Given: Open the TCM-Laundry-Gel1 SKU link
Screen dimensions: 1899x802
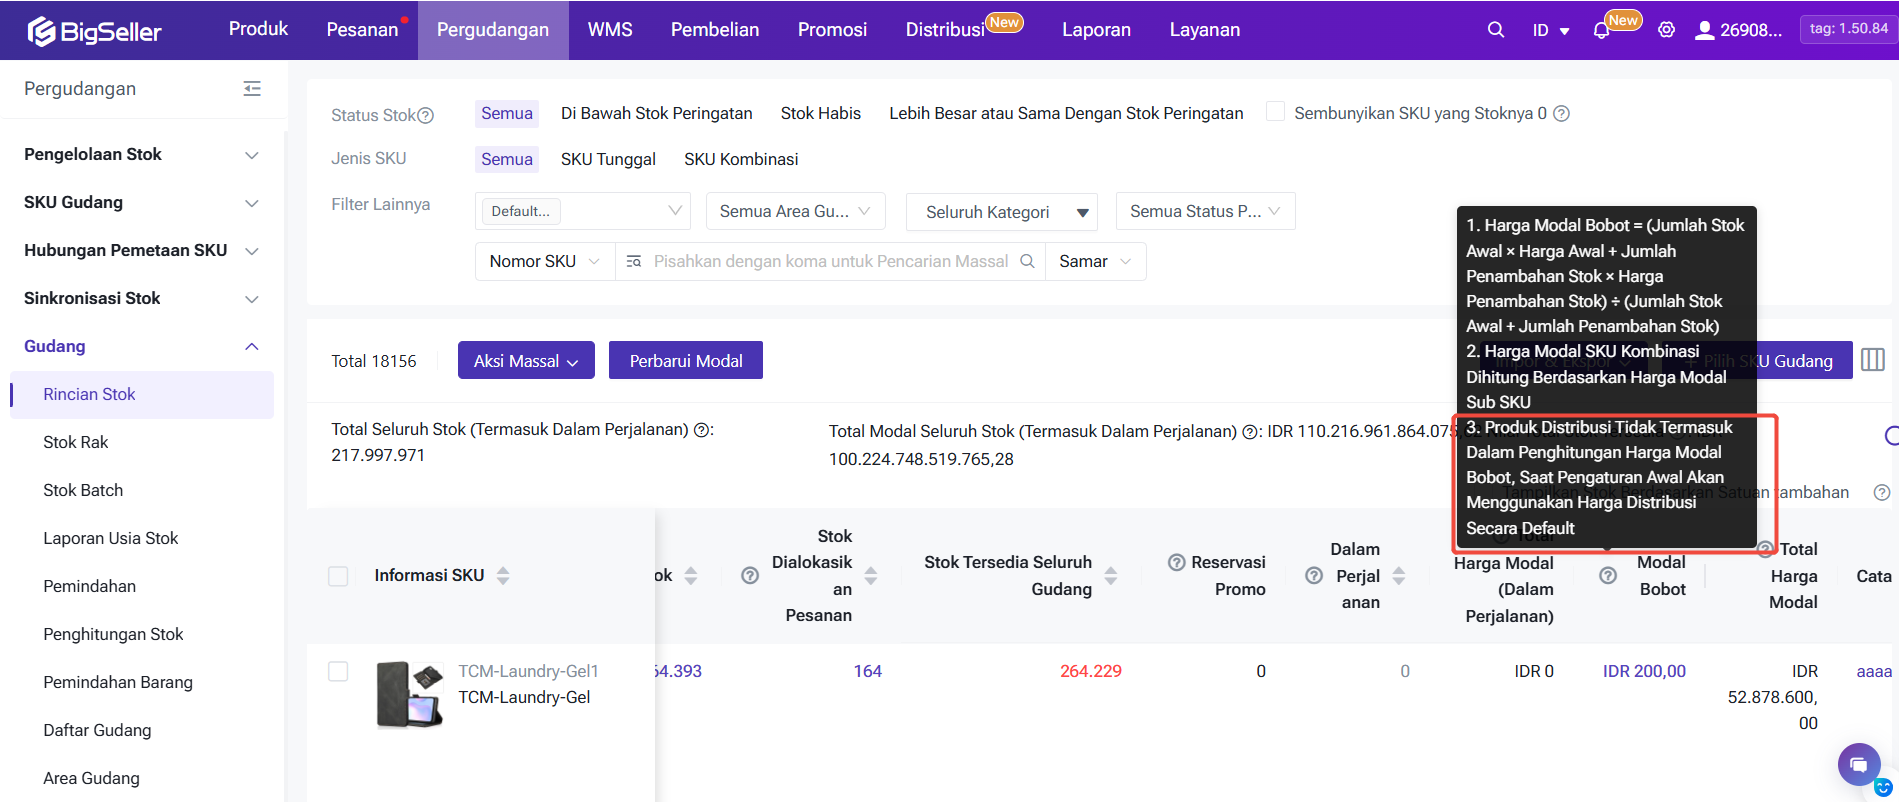Looking at the screenshot, I should click(528, 671).
